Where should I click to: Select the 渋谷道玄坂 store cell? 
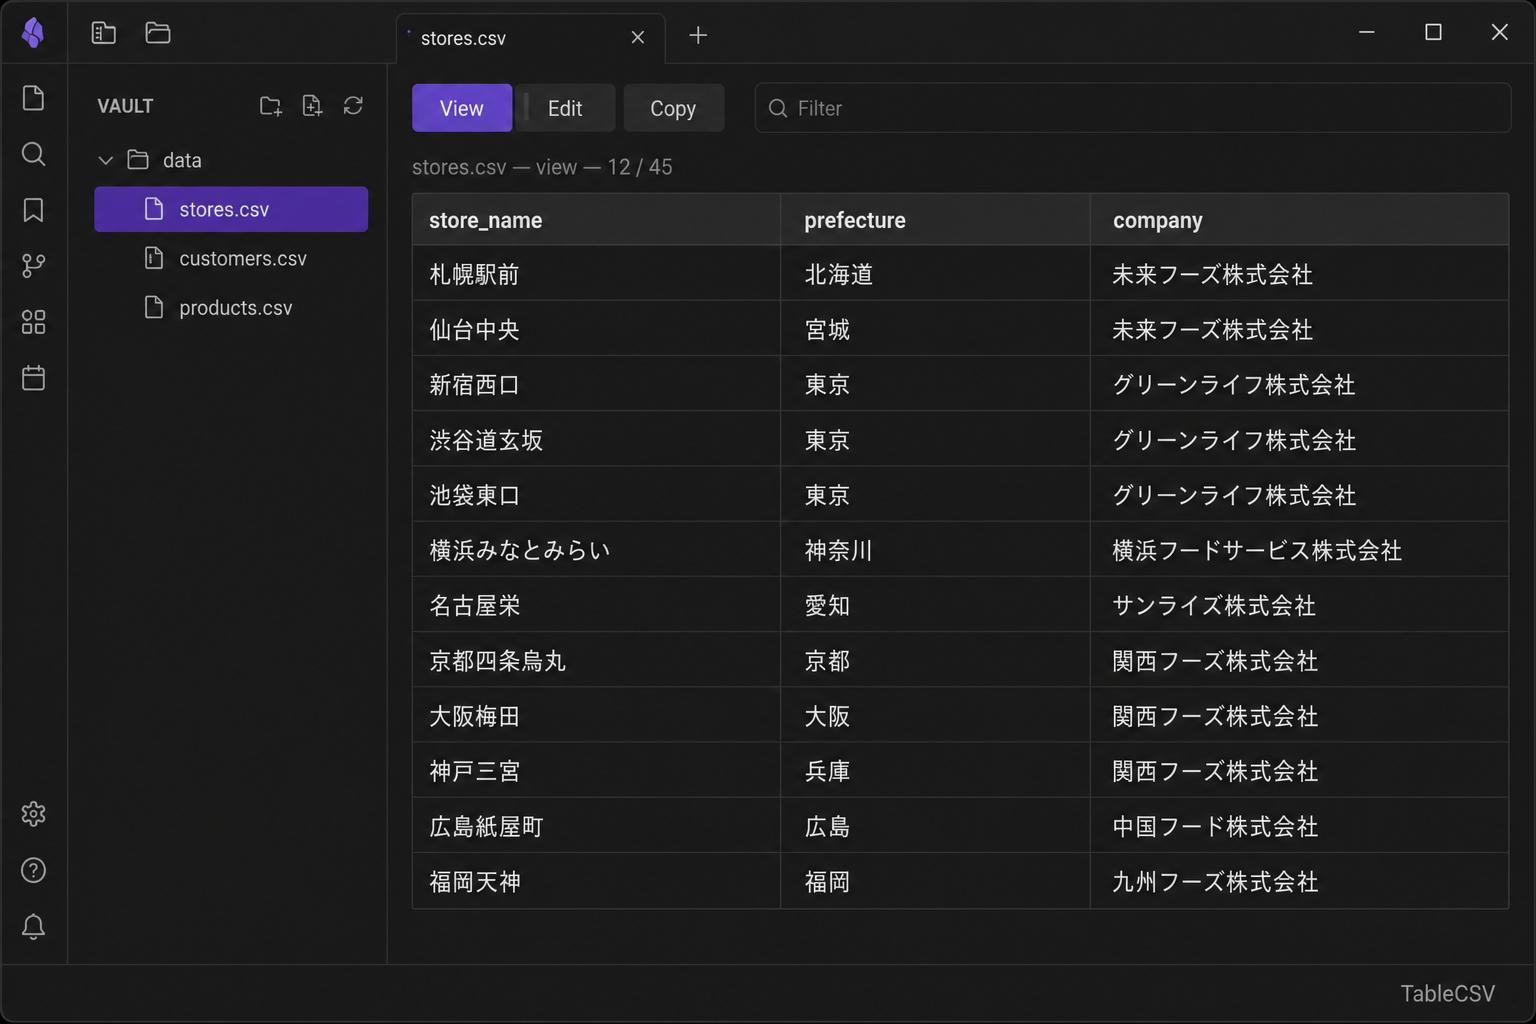point(596,440)
